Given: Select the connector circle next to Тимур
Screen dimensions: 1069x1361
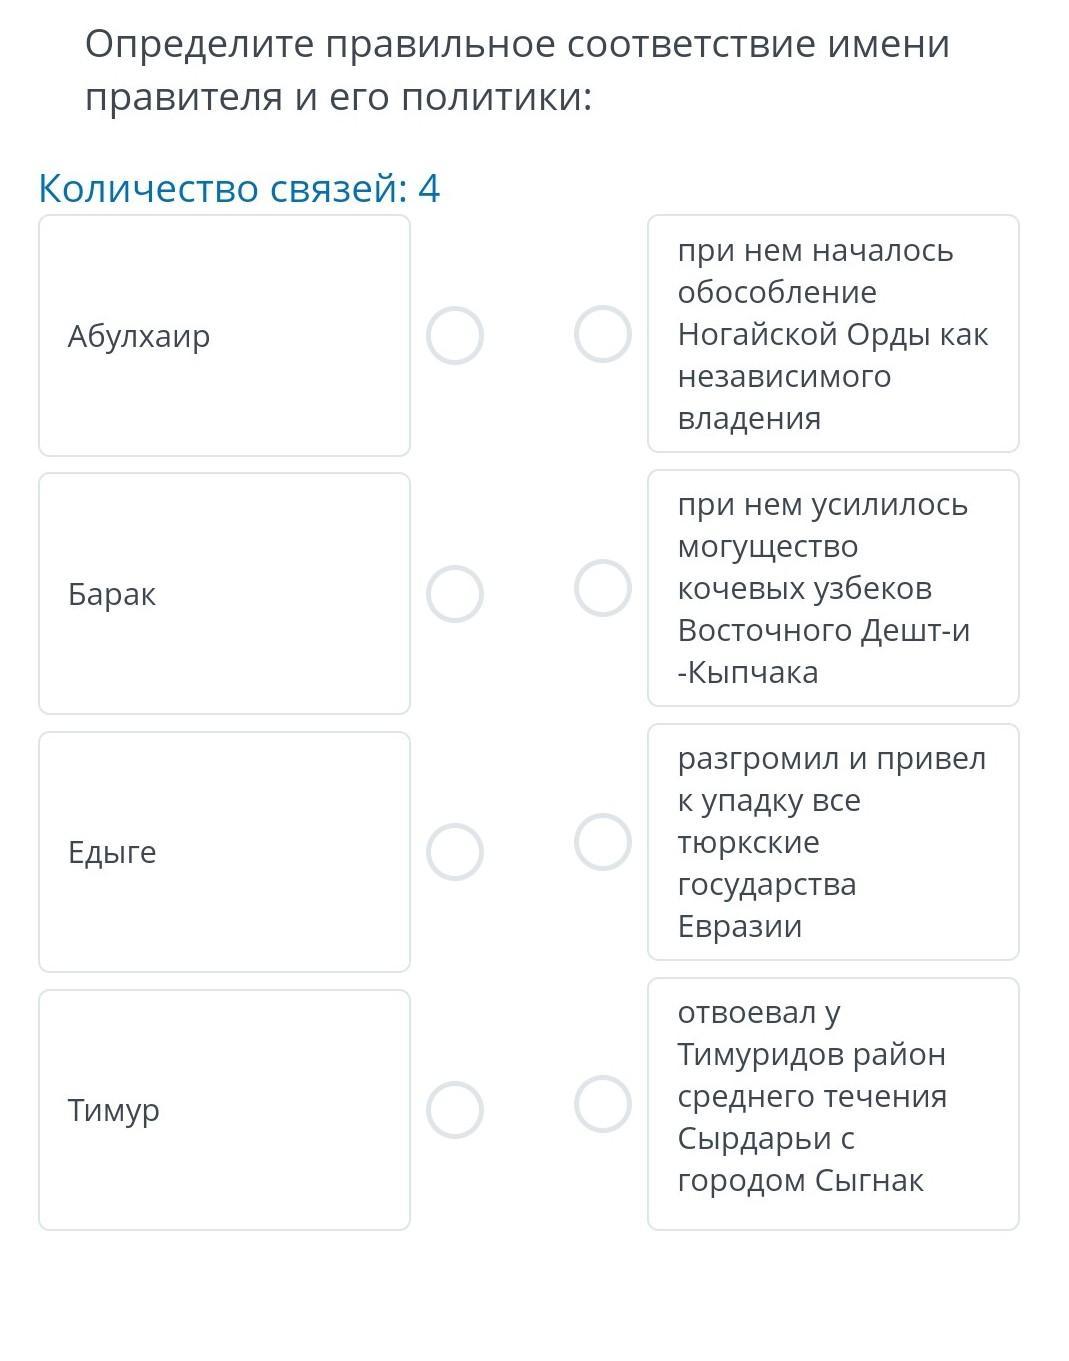Looking at the screenshot, I should [455, 1110].
